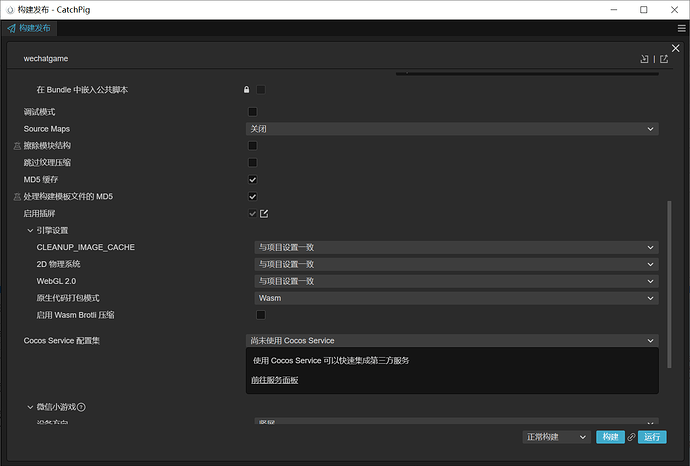Collapse the 引擎设置 section
The width and height of the screenshot is (690, 466).
30,231
